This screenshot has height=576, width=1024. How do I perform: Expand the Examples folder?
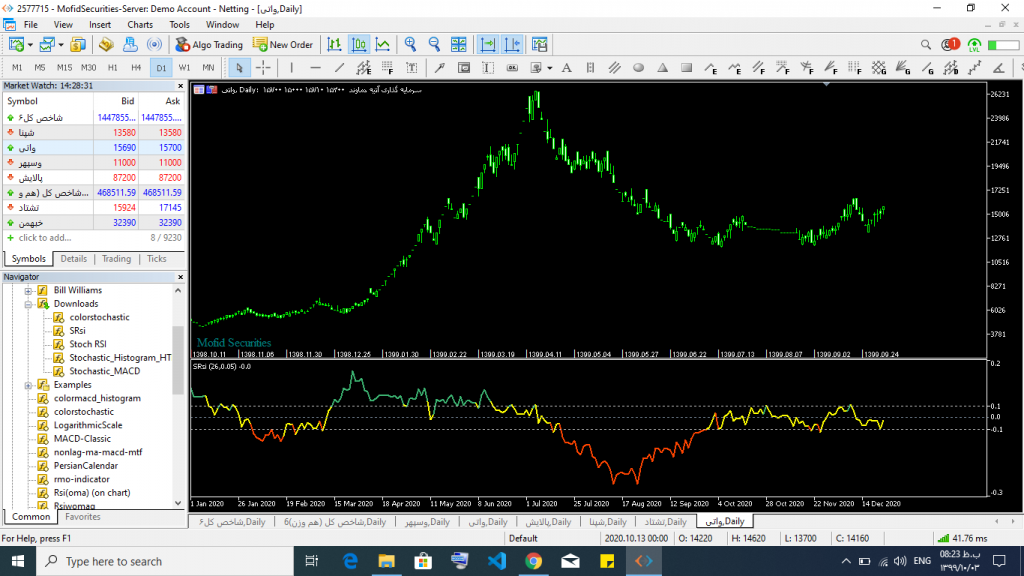(x=28, y=385)
